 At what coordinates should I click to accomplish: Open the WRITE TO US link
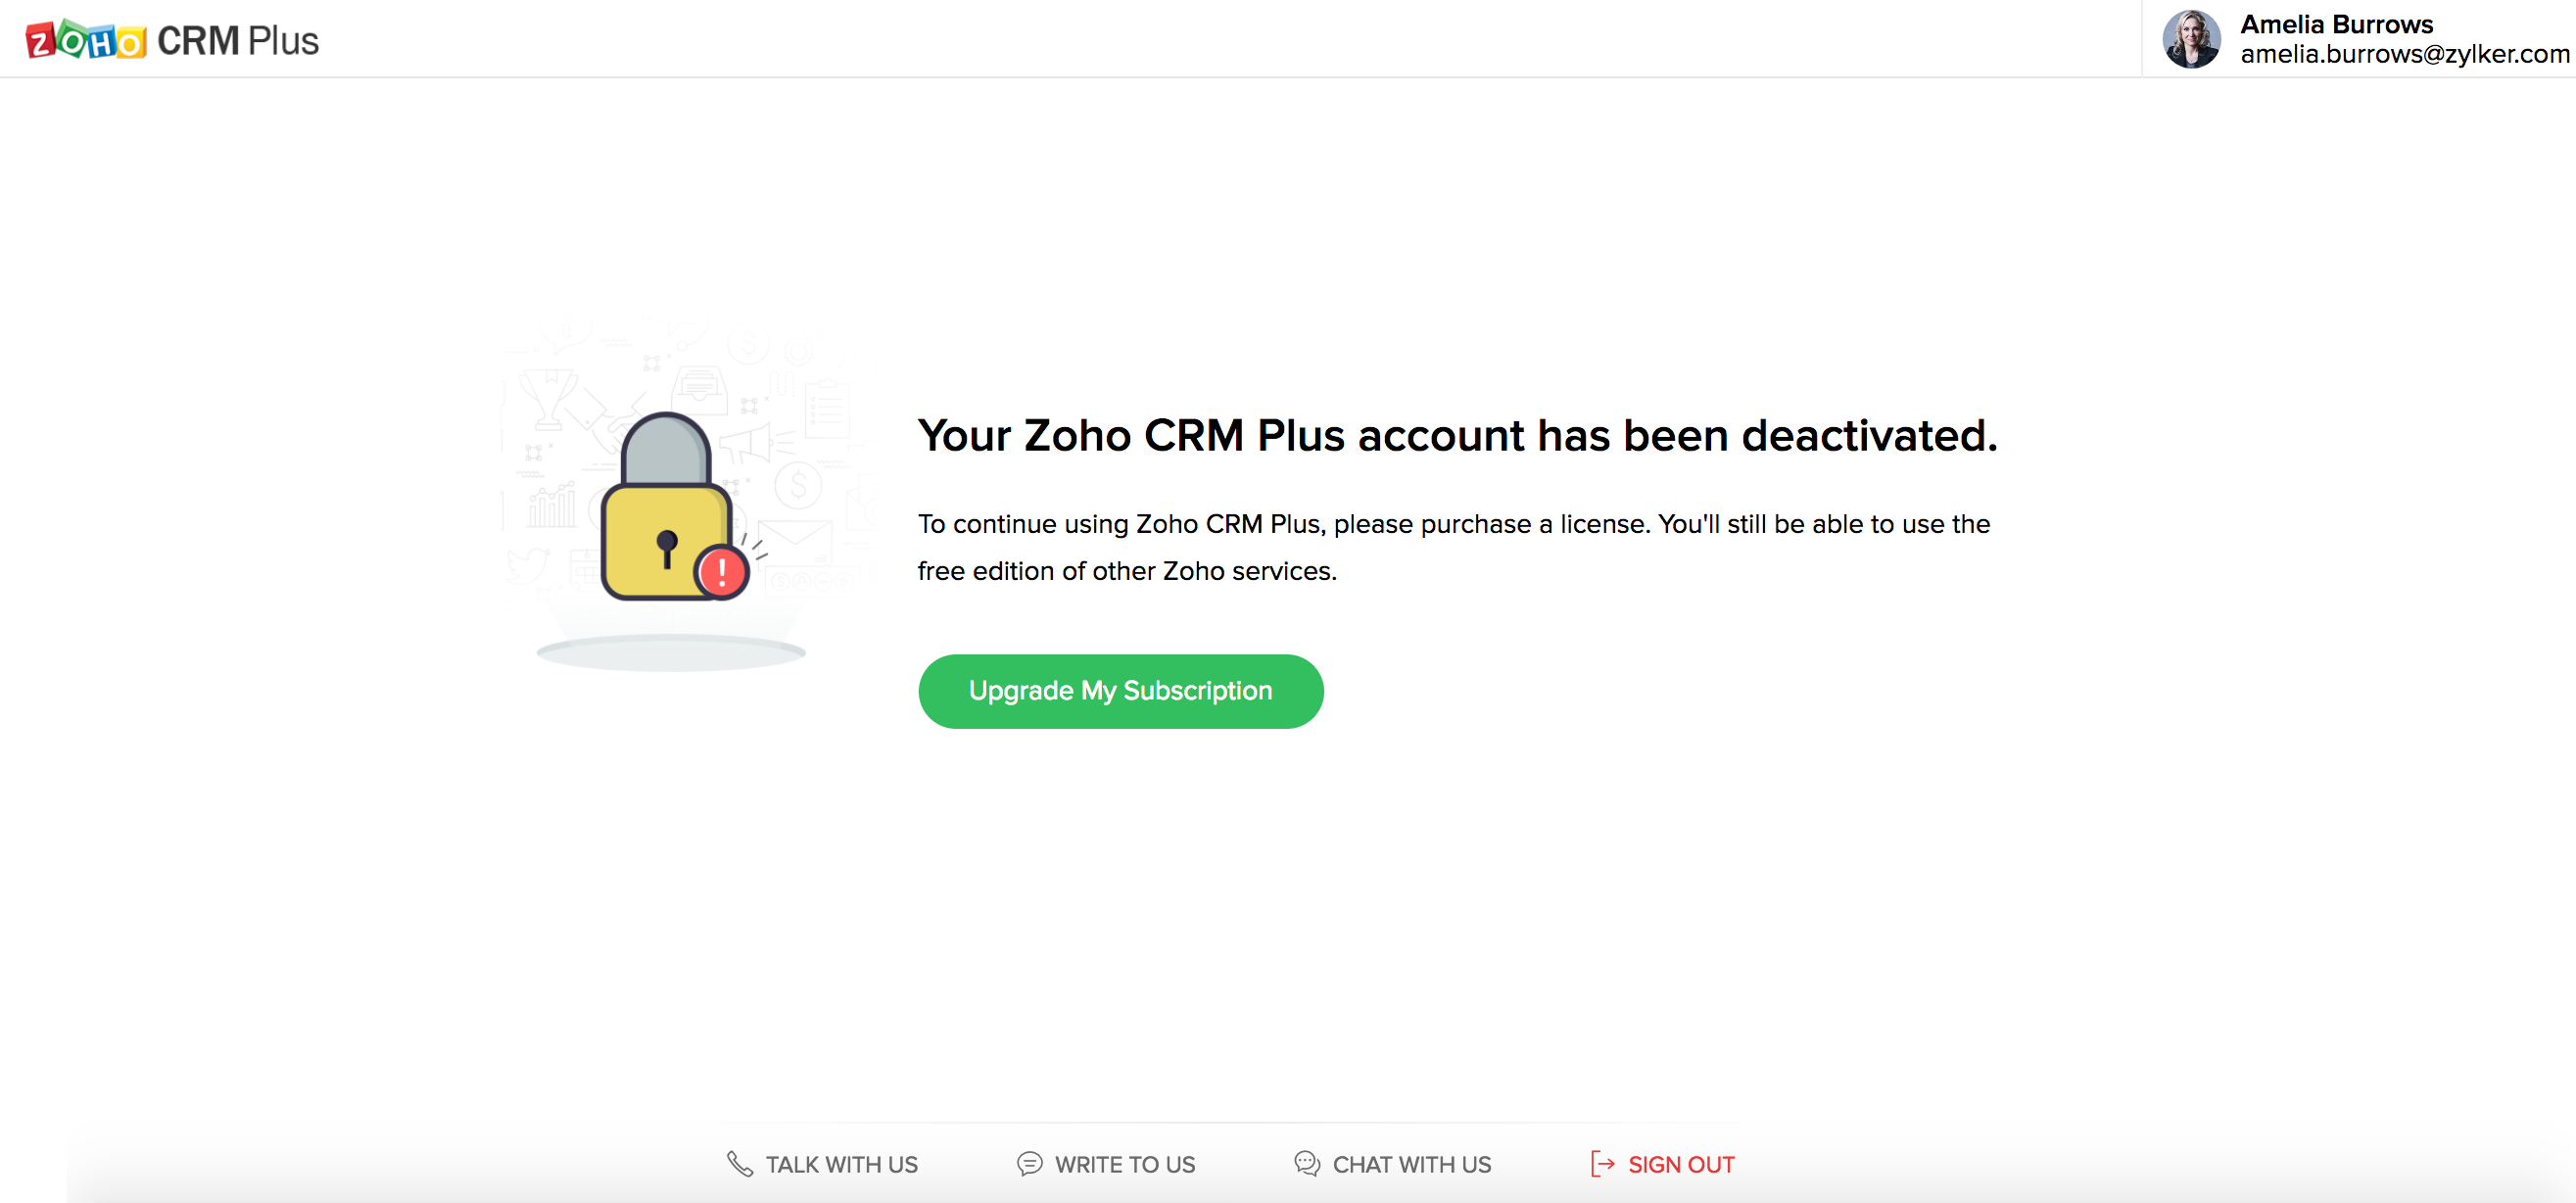(x=1124, y=1164)
